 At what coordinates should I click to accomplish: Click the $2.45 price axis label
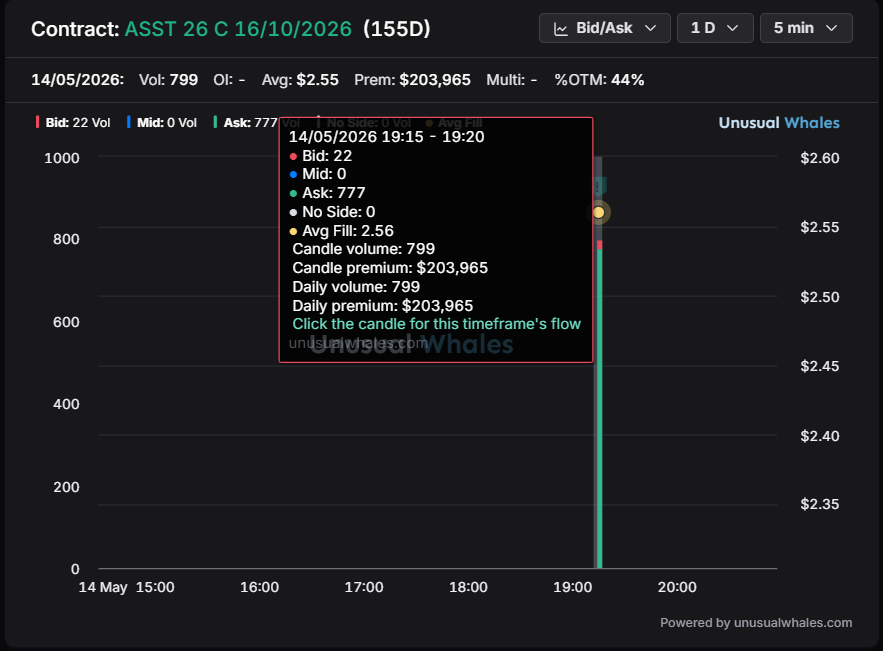tap(819, 366)
